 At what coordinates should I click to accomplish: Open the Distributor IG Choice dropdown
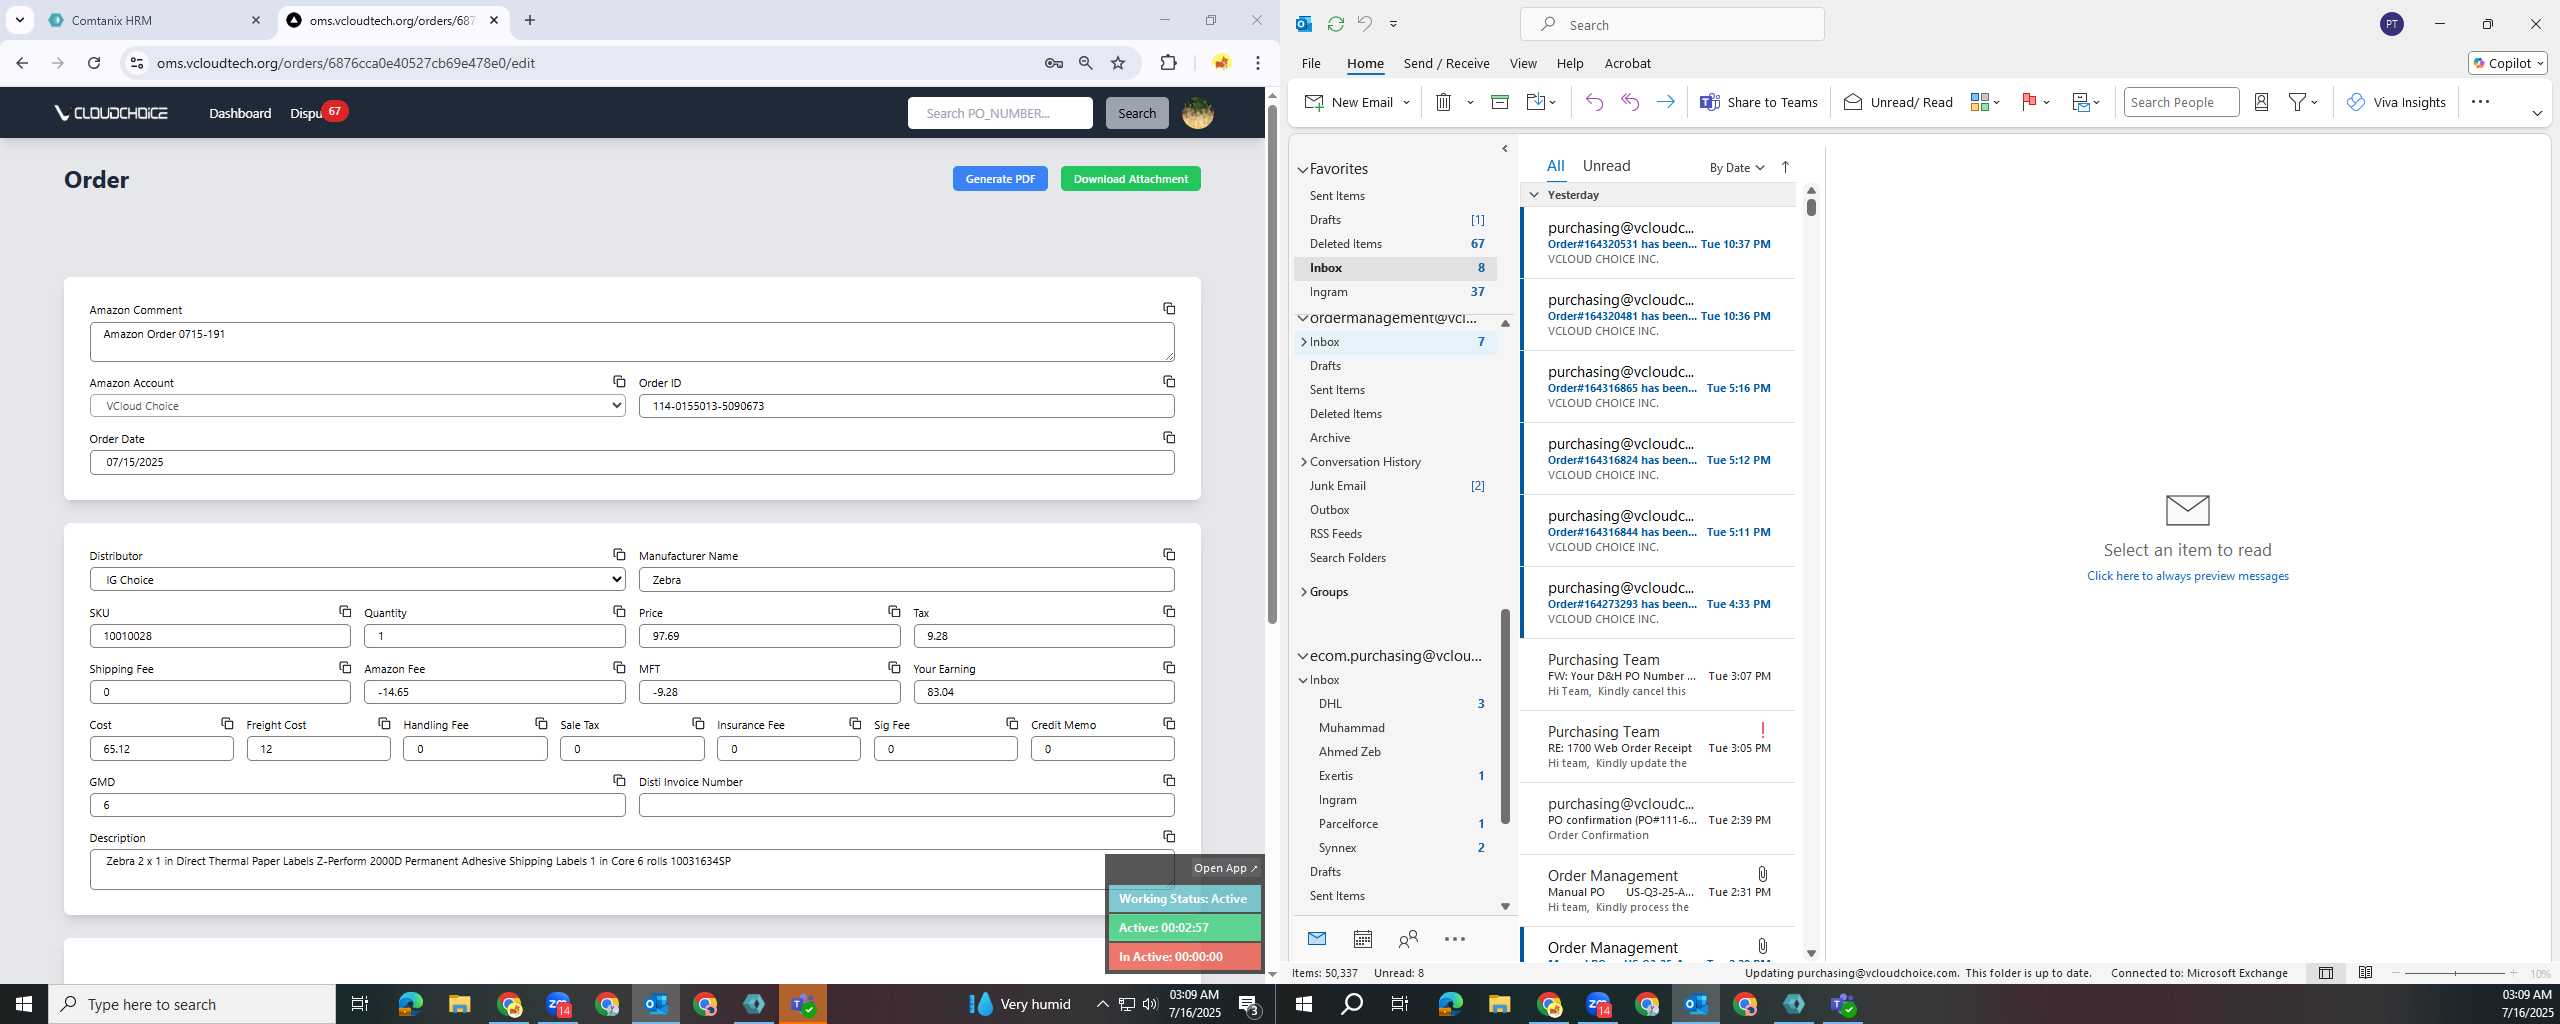(357, 579)
